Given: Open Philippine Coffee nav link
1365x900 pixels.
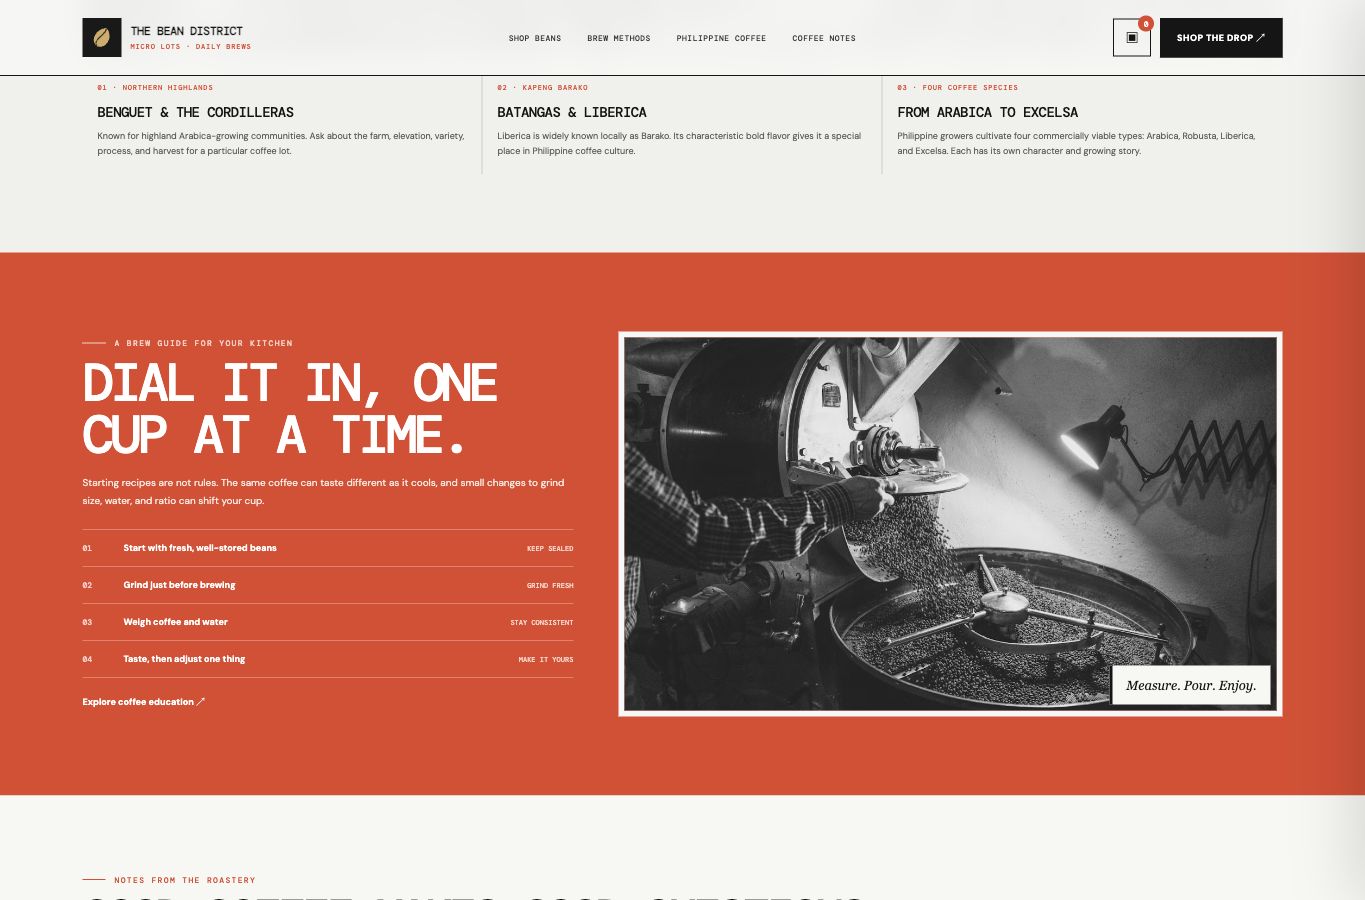Looking at the screenshot, I should point(721,38).
